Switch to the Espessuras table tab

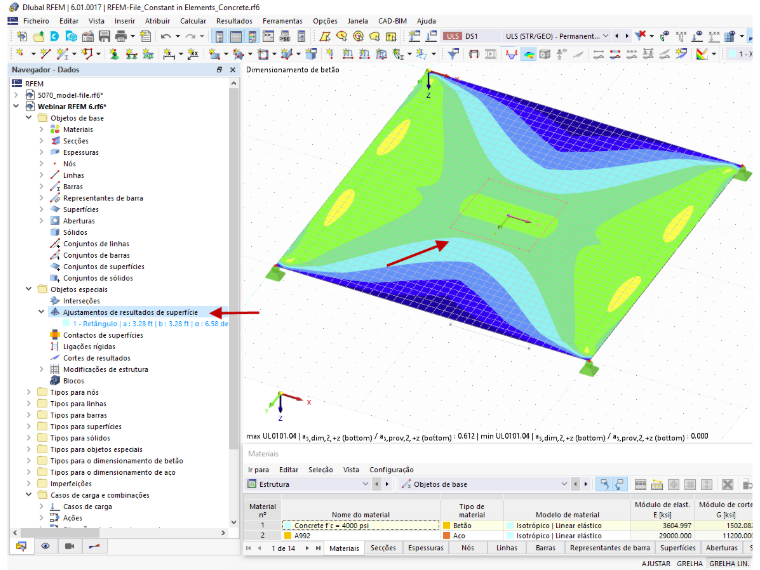(426, 548)
